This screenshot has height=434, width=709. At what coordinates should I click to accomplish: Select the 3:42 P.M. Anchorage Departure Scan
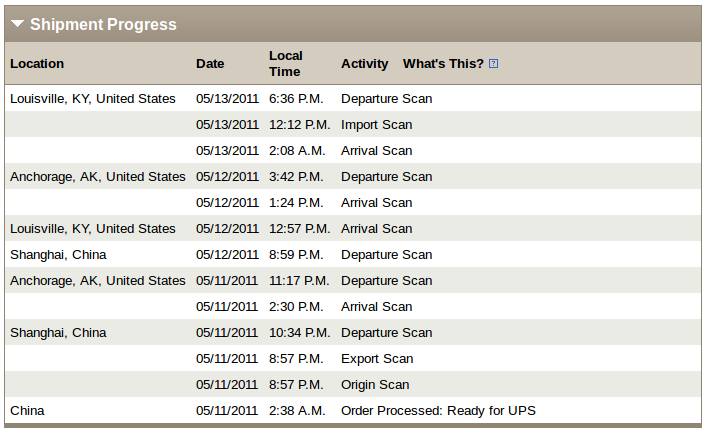(353, 176)
